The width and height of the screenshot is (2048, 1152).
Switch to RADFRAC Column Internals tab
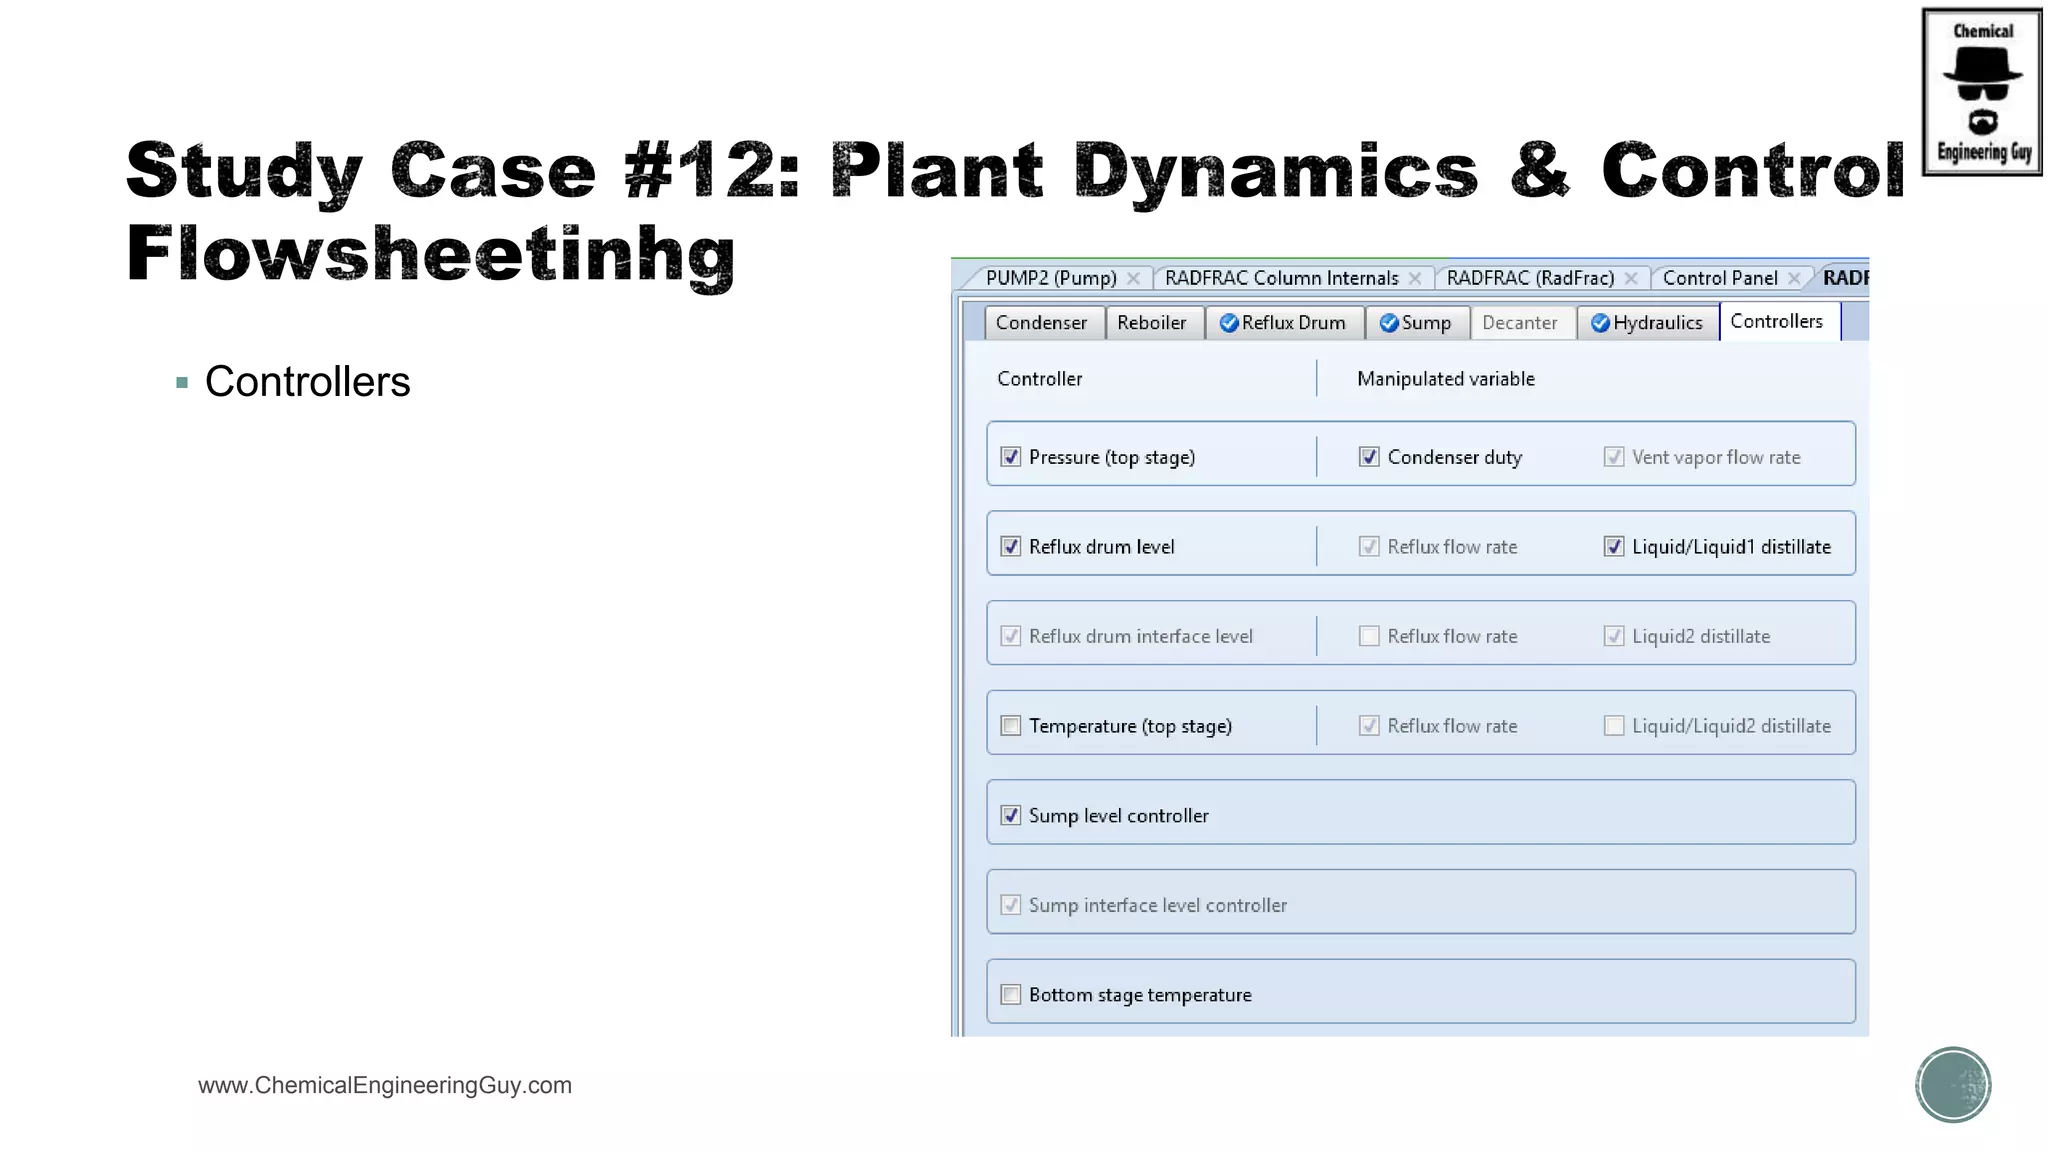tap(1281, 279)
